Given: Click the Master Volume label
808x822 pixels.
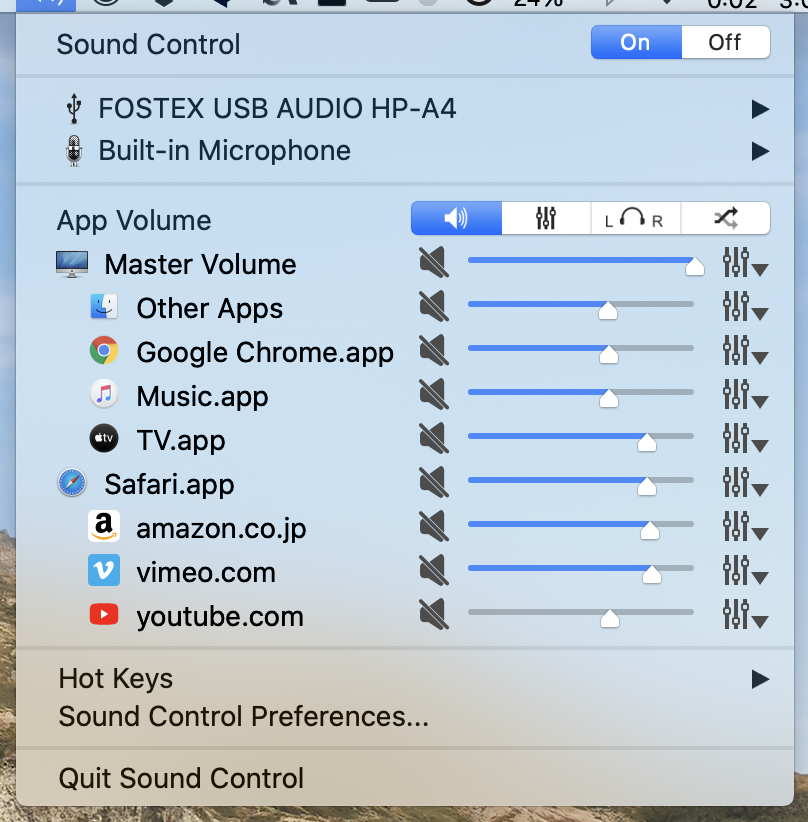Looking at the screenshot, I should [x=200, y=264].
